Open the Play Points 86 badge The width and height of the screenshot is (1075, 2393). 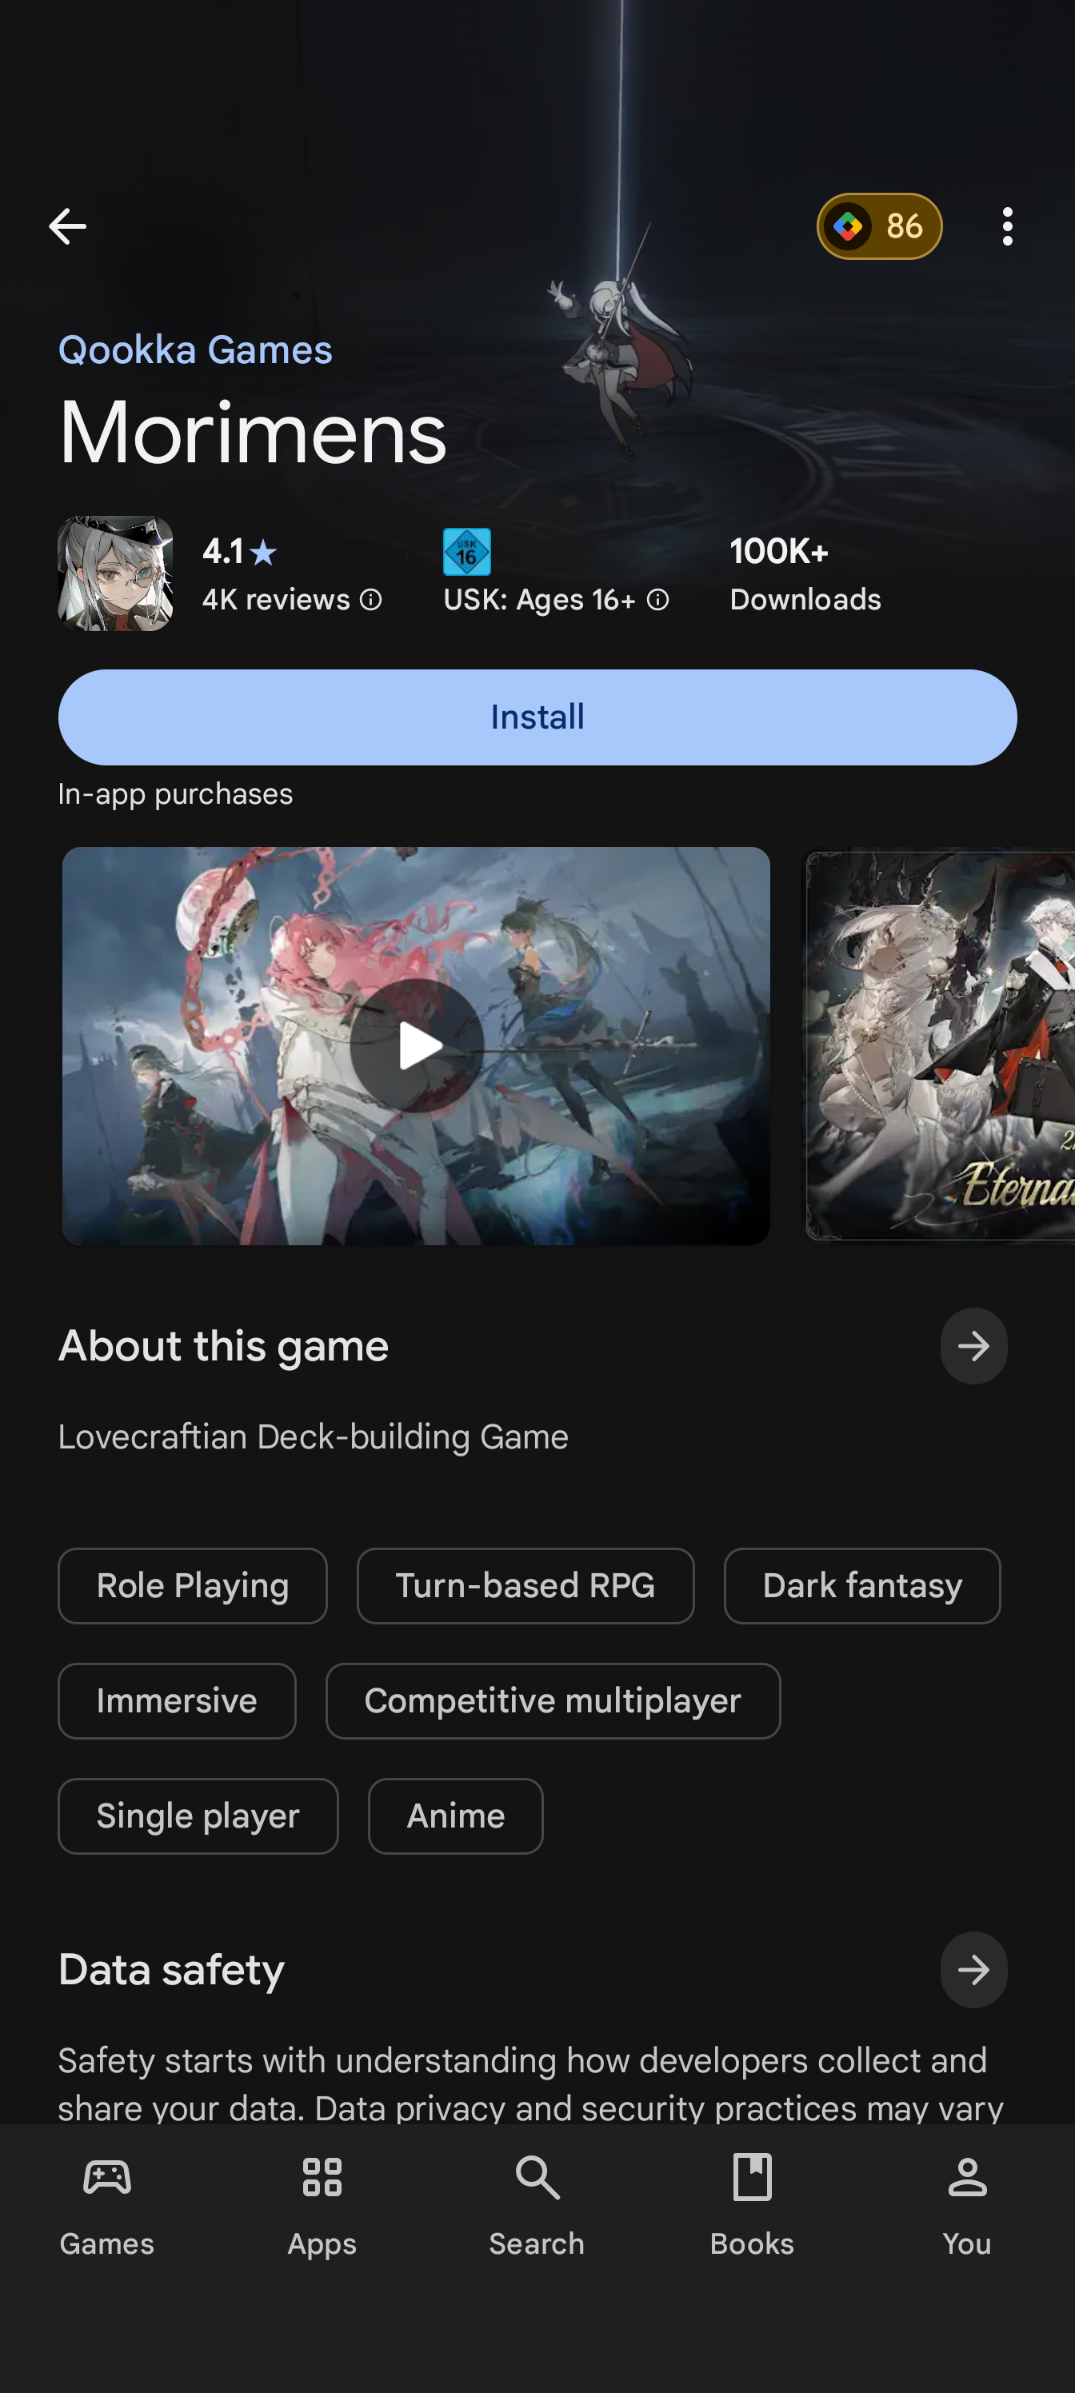click(879, 226)
